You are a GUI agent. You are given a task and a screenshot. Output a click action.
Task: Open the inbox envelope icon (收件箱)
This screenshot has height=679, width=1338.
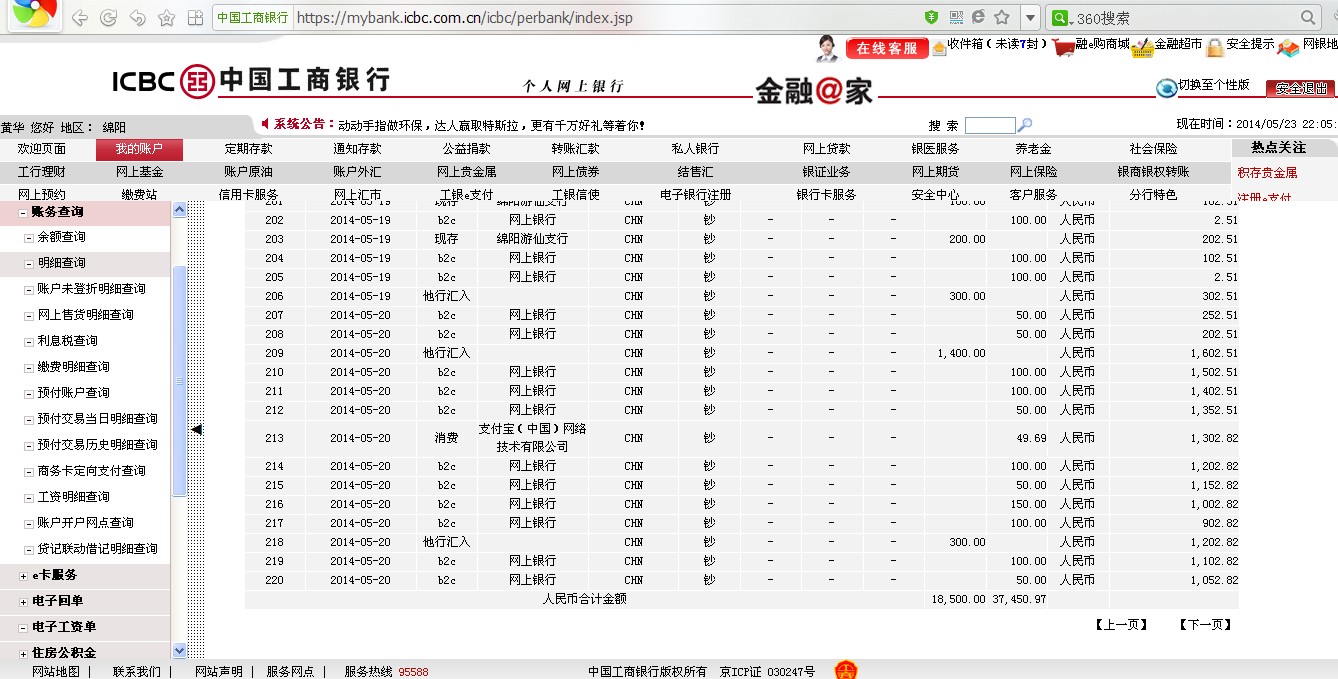[939, 47]
